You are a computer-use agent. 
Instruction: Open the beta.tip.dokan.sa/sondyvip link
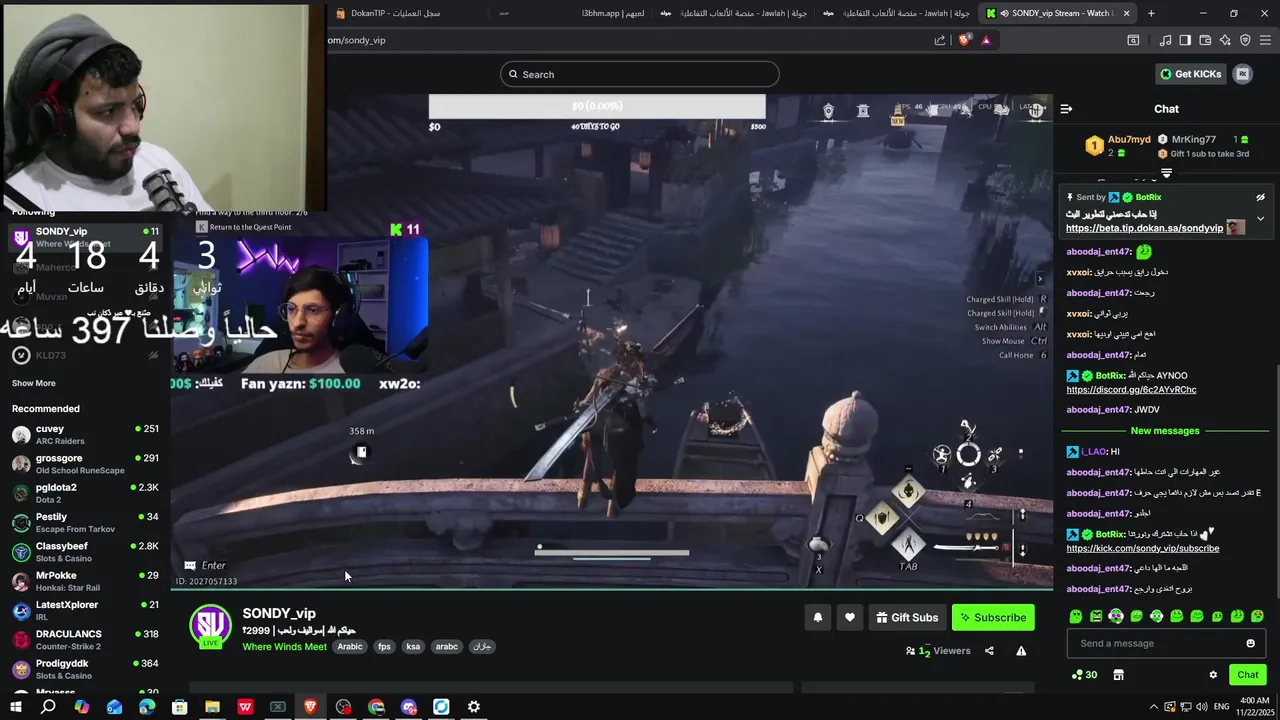coord(1144,228)
